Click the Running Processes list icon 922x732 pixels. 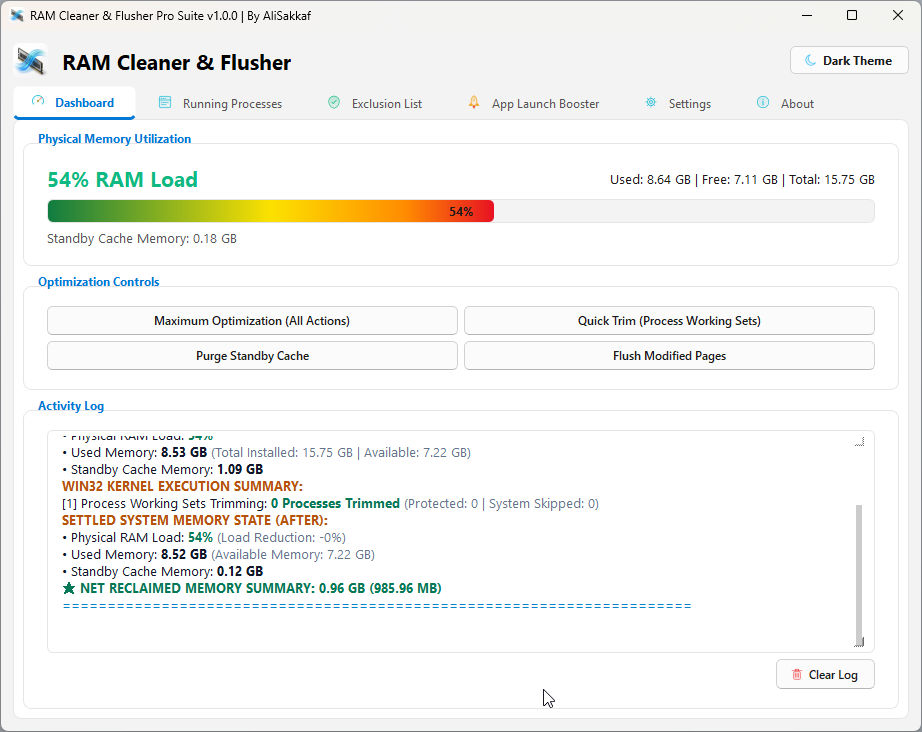click(165, 102)
